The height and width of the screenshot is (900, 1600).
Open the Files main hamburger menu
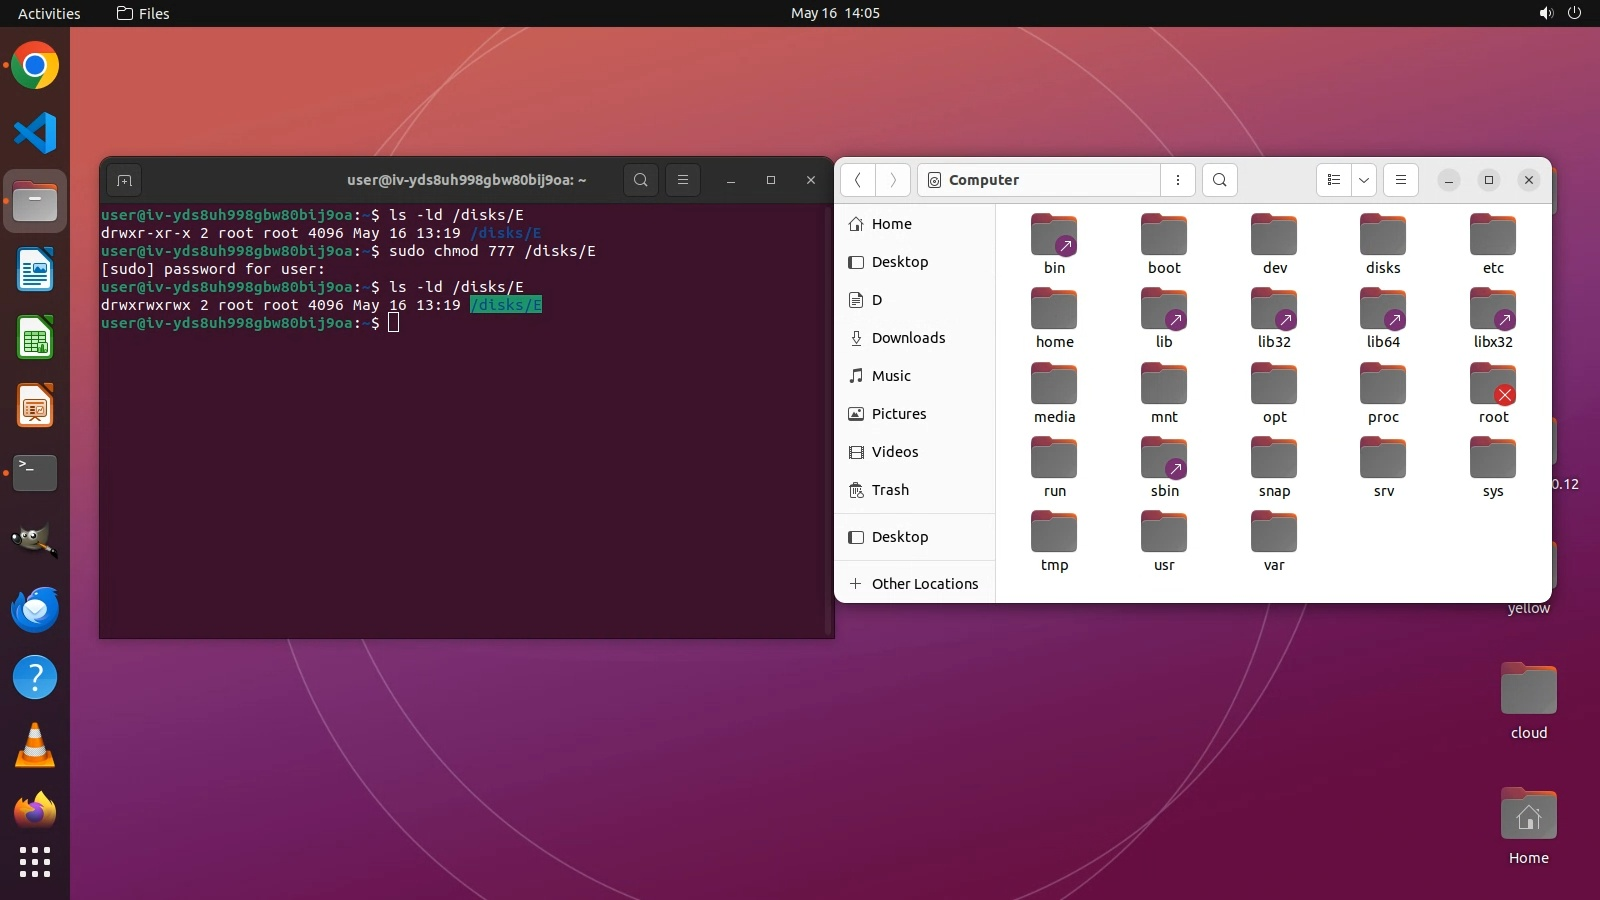click(x=1400, y=180)
